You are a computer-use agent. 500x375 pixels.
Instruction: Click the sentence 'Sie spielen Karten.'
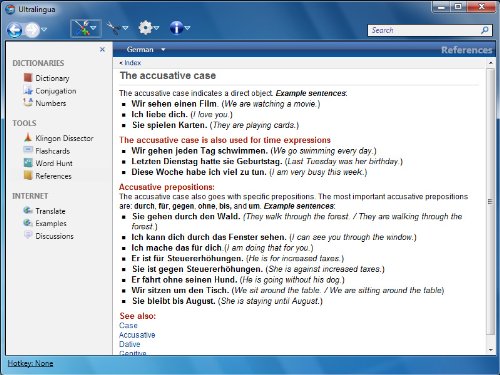coord(170,125)
